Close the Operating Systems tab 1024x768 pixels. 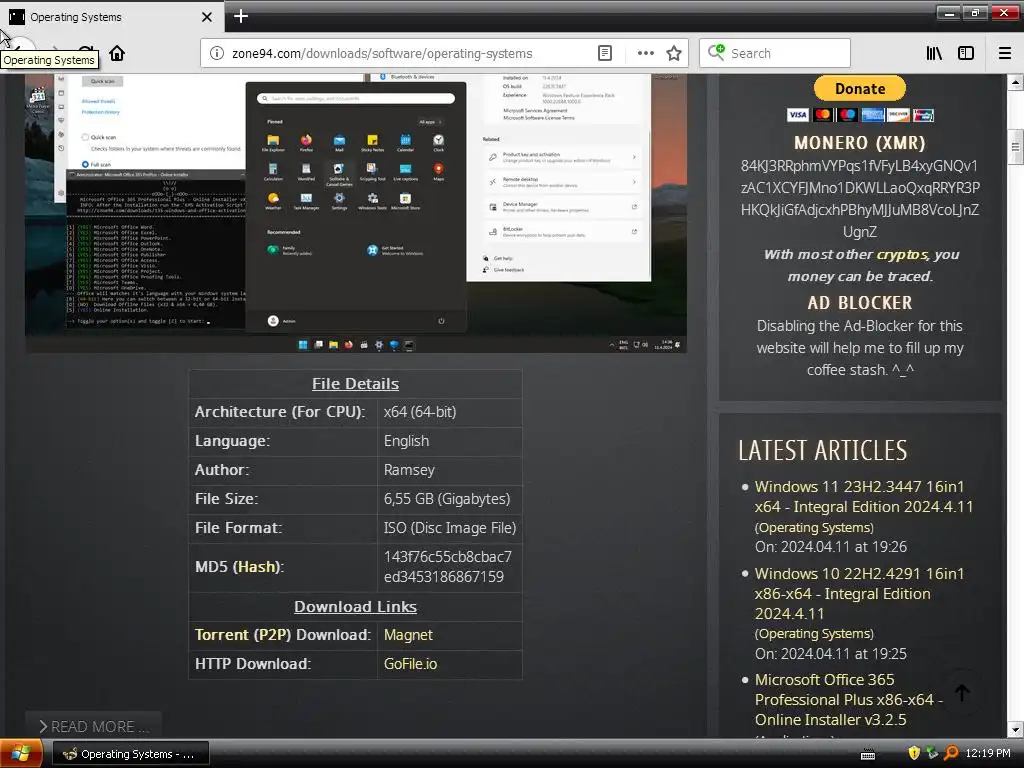[206, 17]
